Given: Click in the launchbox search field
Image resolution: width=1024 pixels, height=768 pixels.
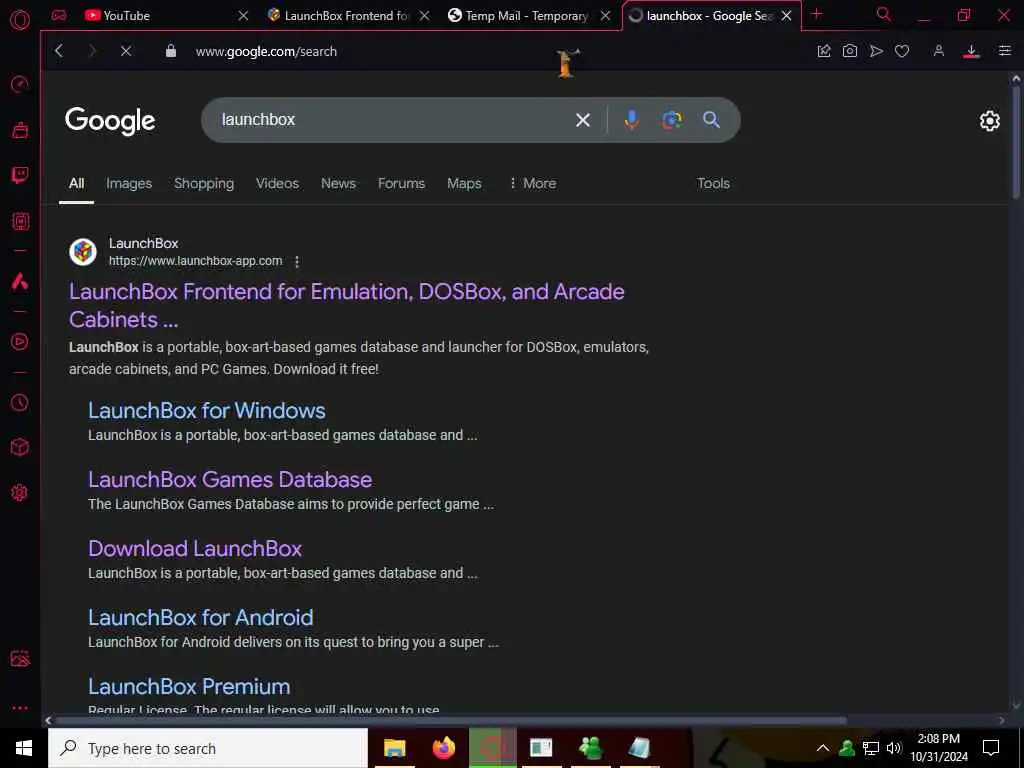Looking at the screenshot, I should click(x=392, y=120).
